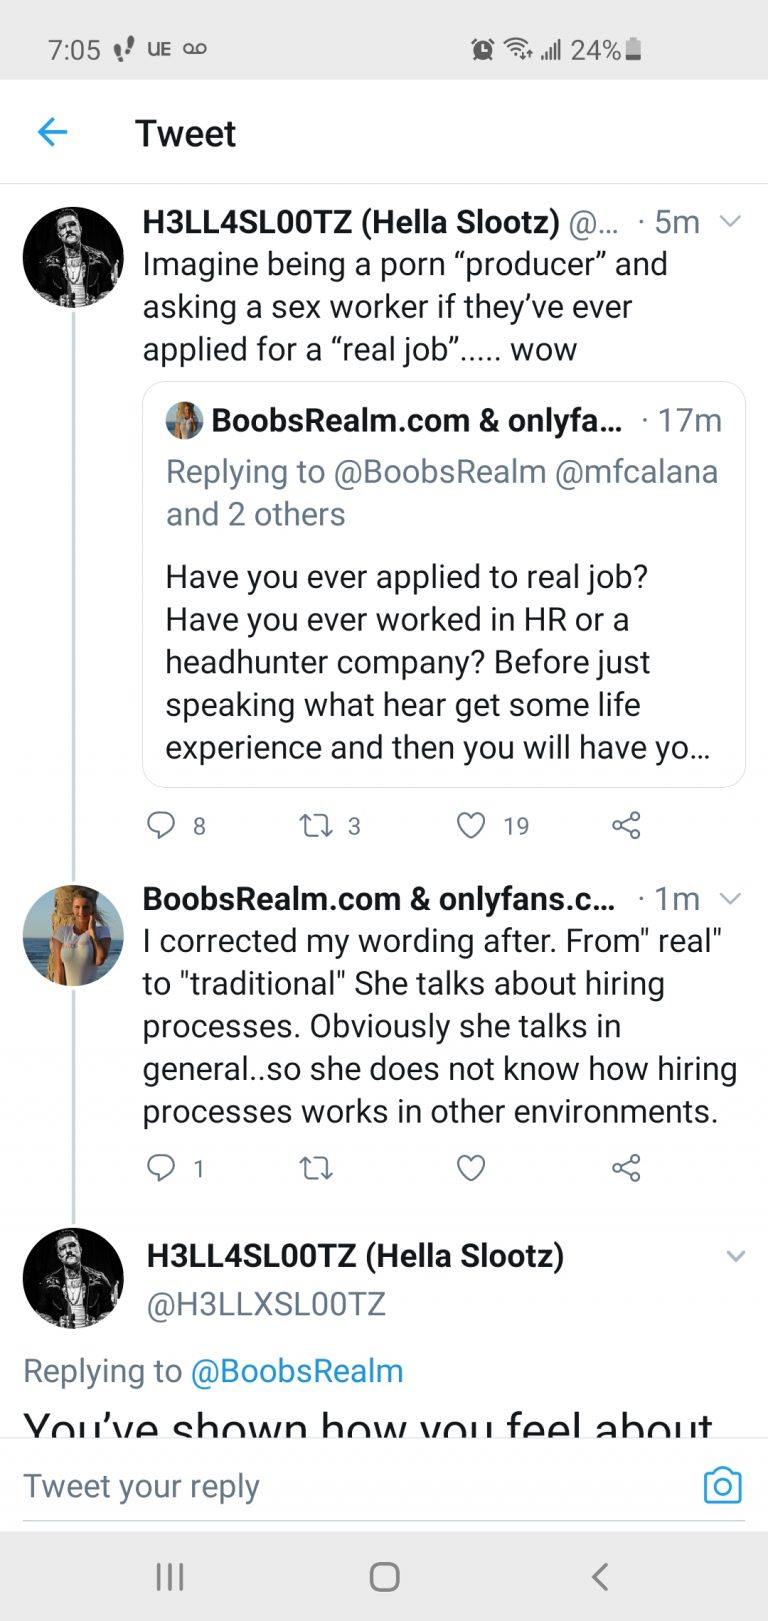The image size is (768, 1621).
Task: Retweet the BoobsRealm 1m reply
Action: pos(316,1167)
